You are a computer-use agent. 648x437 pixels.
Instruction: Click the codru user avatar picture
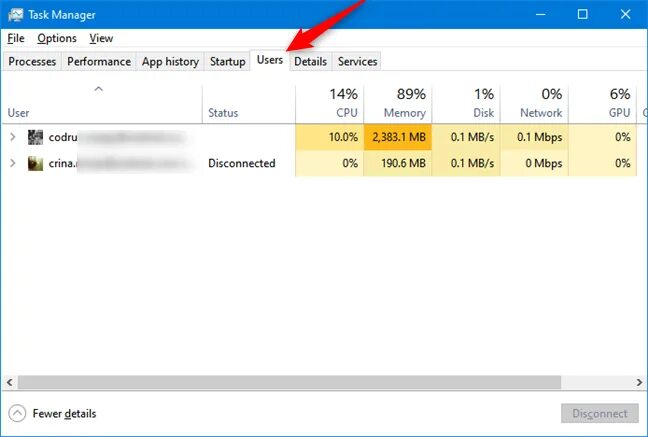[x=35, y=137]
